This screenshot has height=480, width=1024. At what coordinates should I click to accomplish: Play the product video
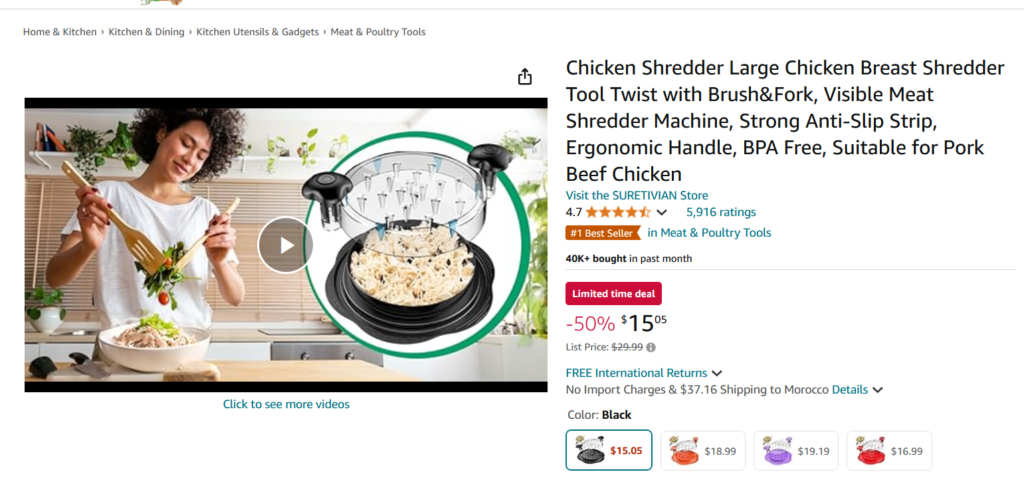(x=285, y=245)
